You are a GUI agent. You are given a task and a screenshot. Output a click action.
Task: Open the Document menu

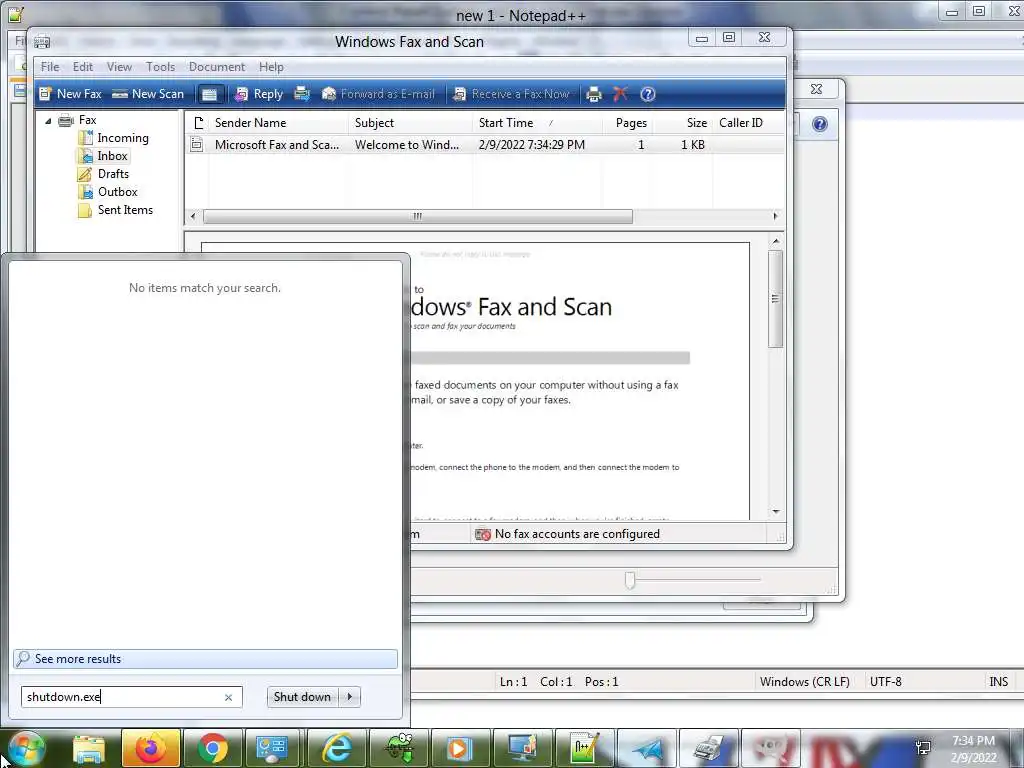pyautogui.click(x=217, y=67)
